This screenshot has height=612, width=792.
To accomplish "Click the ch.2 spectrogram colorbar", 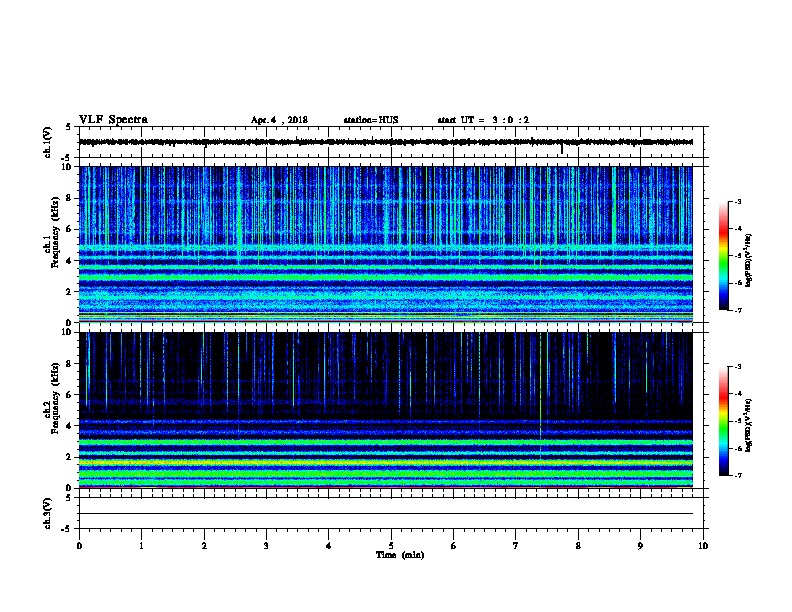I will 723,421.
